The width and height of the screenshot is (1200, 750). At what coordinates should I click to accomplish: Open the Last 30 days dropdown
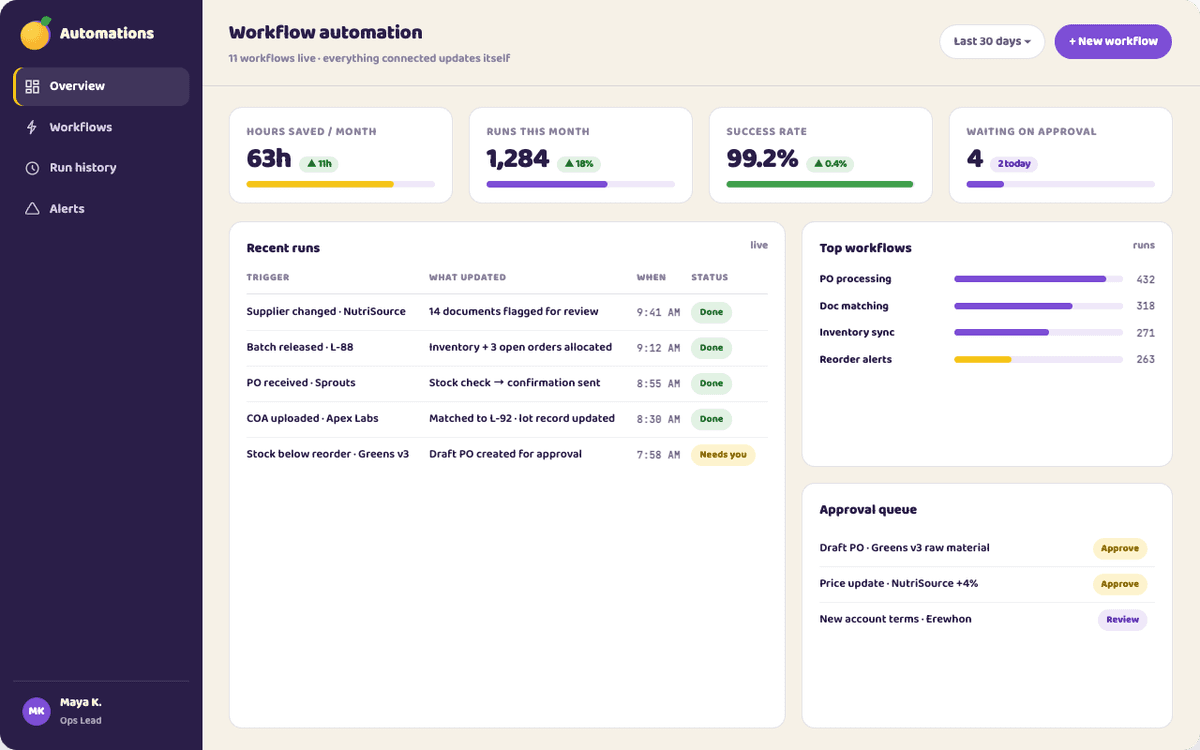click(x=992, y=42)
